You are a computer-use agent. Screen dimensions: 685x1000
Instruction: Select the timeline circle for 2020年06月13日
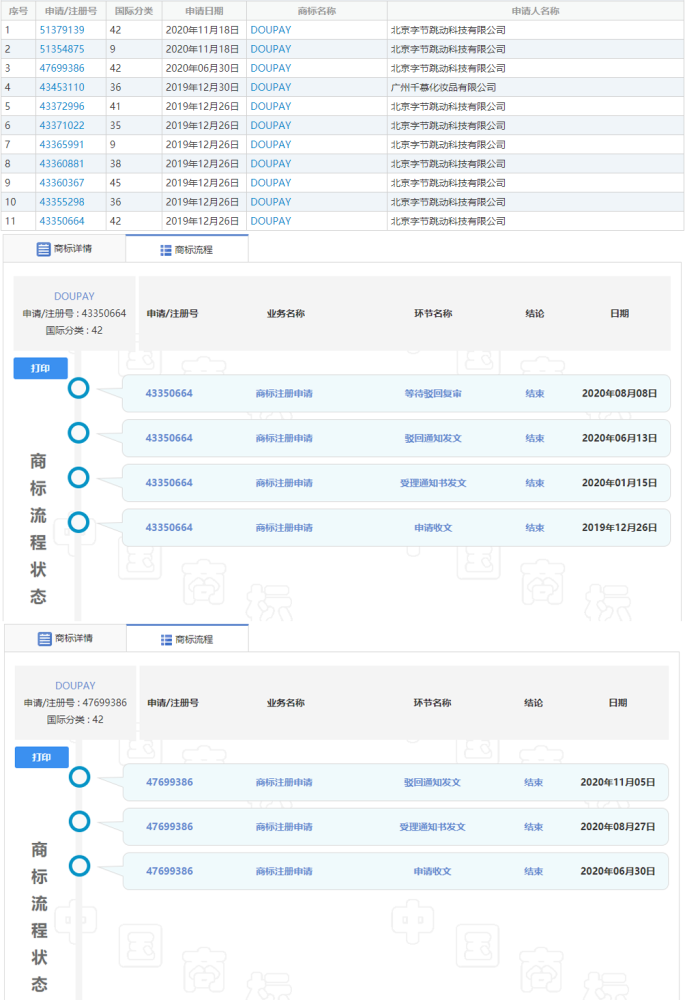click(x=78, y=432)
